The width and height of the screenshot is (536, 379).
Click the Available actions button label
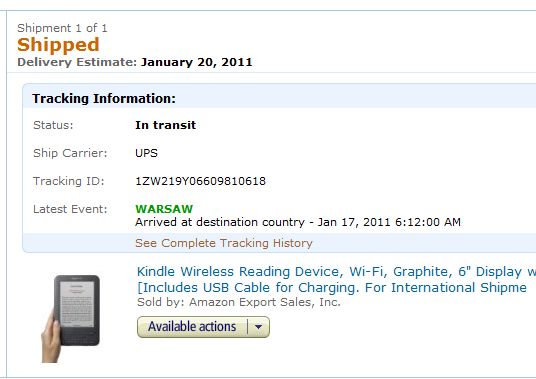click(x=192, y=327)
